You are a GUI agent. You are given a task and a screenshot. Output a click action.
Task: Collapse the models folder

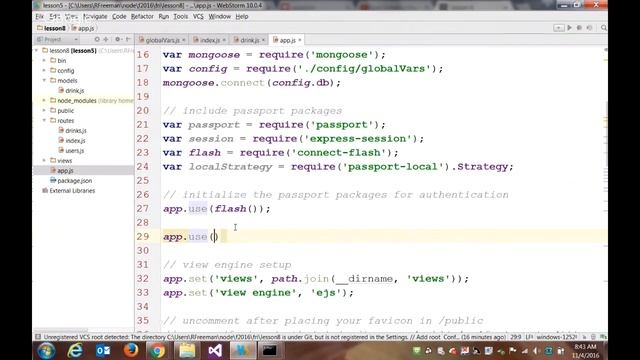[x=44, y=80]
